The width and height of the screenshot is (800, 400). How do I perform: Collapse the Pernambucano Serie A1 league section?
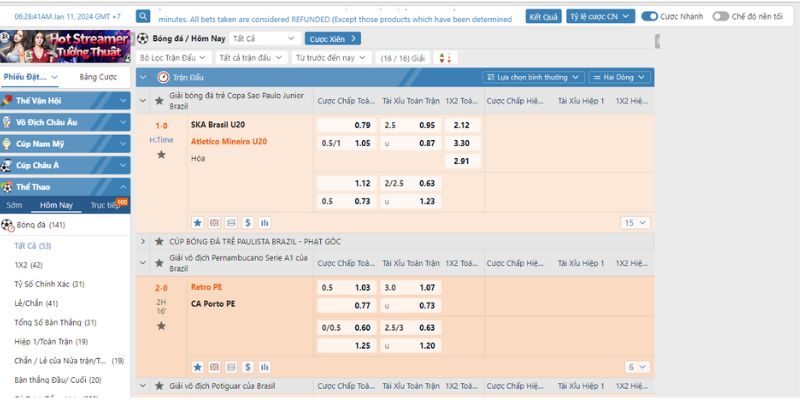143,263
